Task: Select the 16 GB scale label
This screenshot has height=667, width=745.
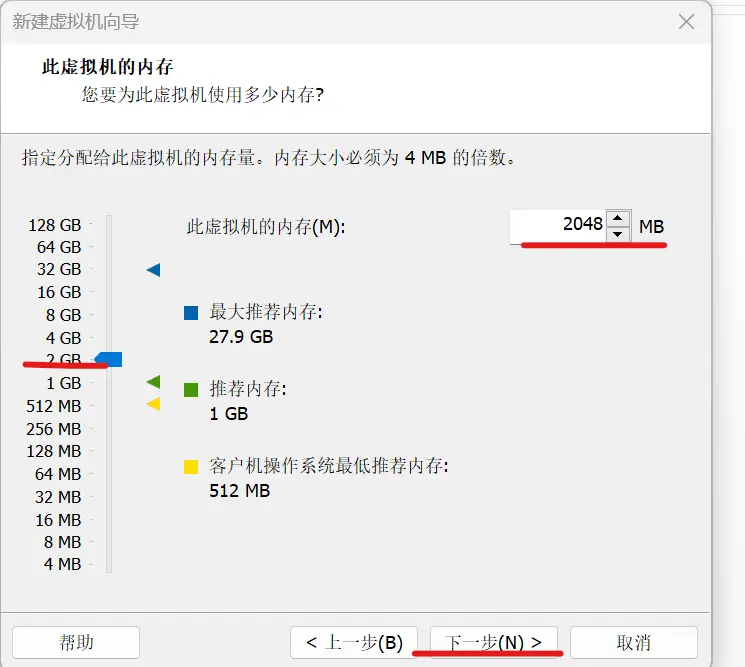Action: pyautogui.click(x=59, y=292)
